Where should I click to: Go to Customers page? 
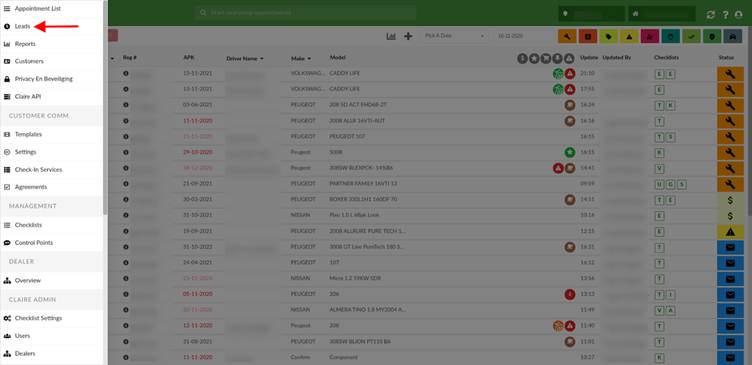[x=29, y=61]
